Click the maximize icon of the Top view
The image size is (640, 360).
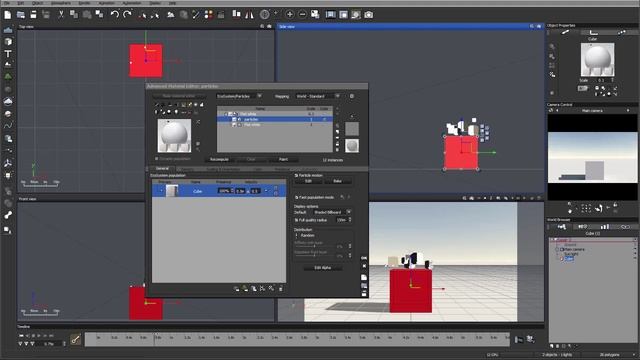(269, 26)
